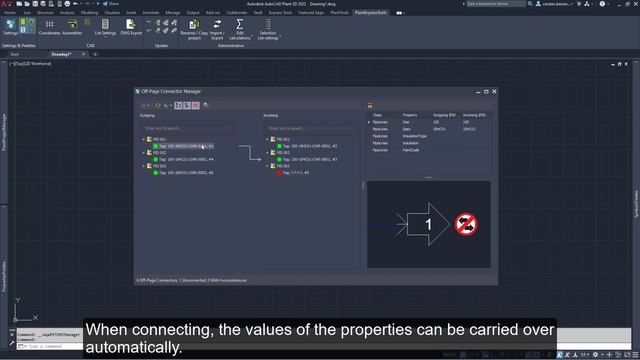Click the Open file icon in quick access toolbar
Image resolution: width=640 pixels, height=360 pixels.
27,4
